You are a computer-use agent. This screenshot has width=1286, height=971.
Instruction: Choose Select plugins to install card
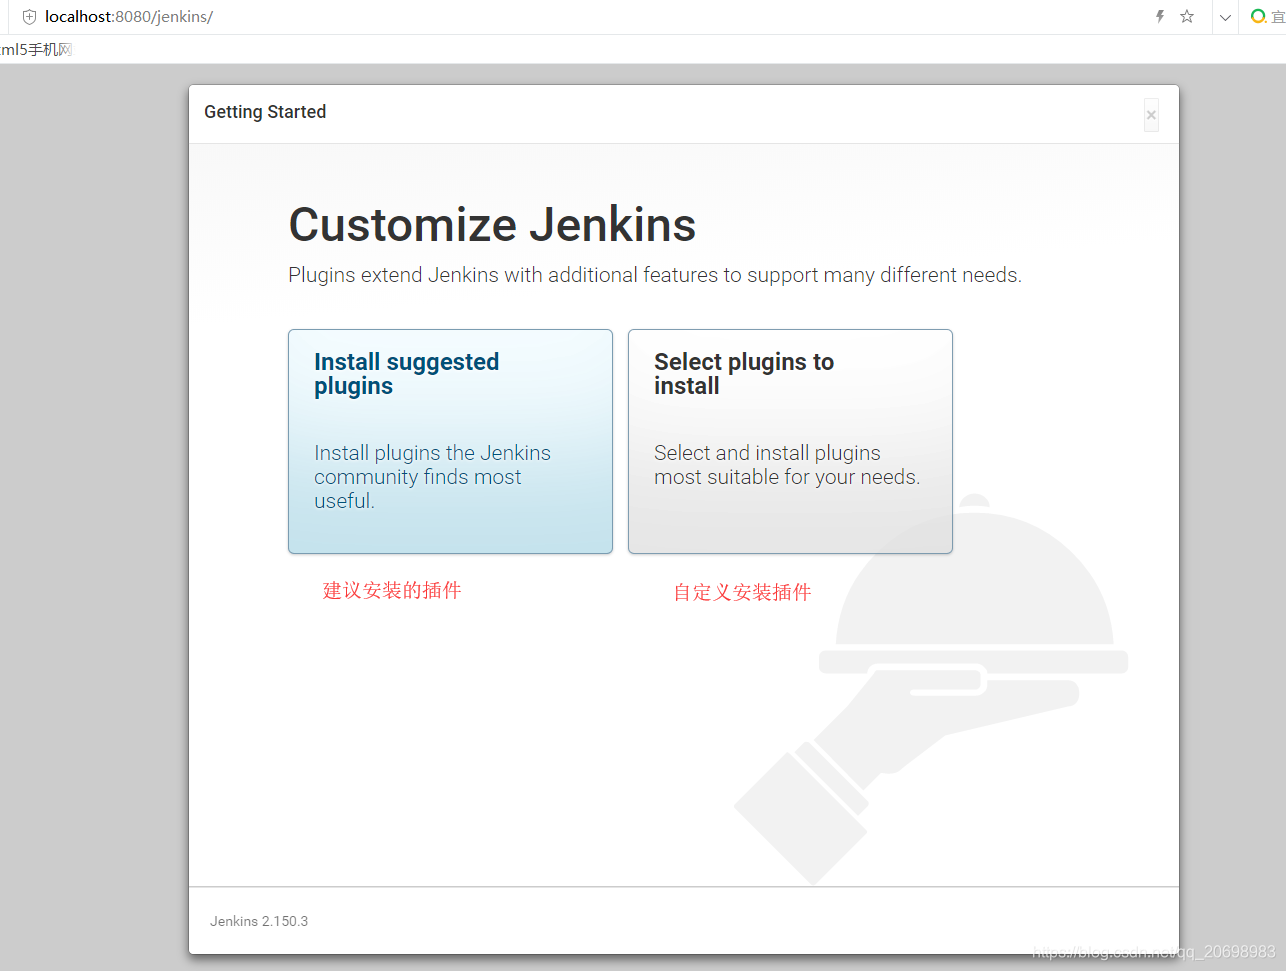[790, 441]
